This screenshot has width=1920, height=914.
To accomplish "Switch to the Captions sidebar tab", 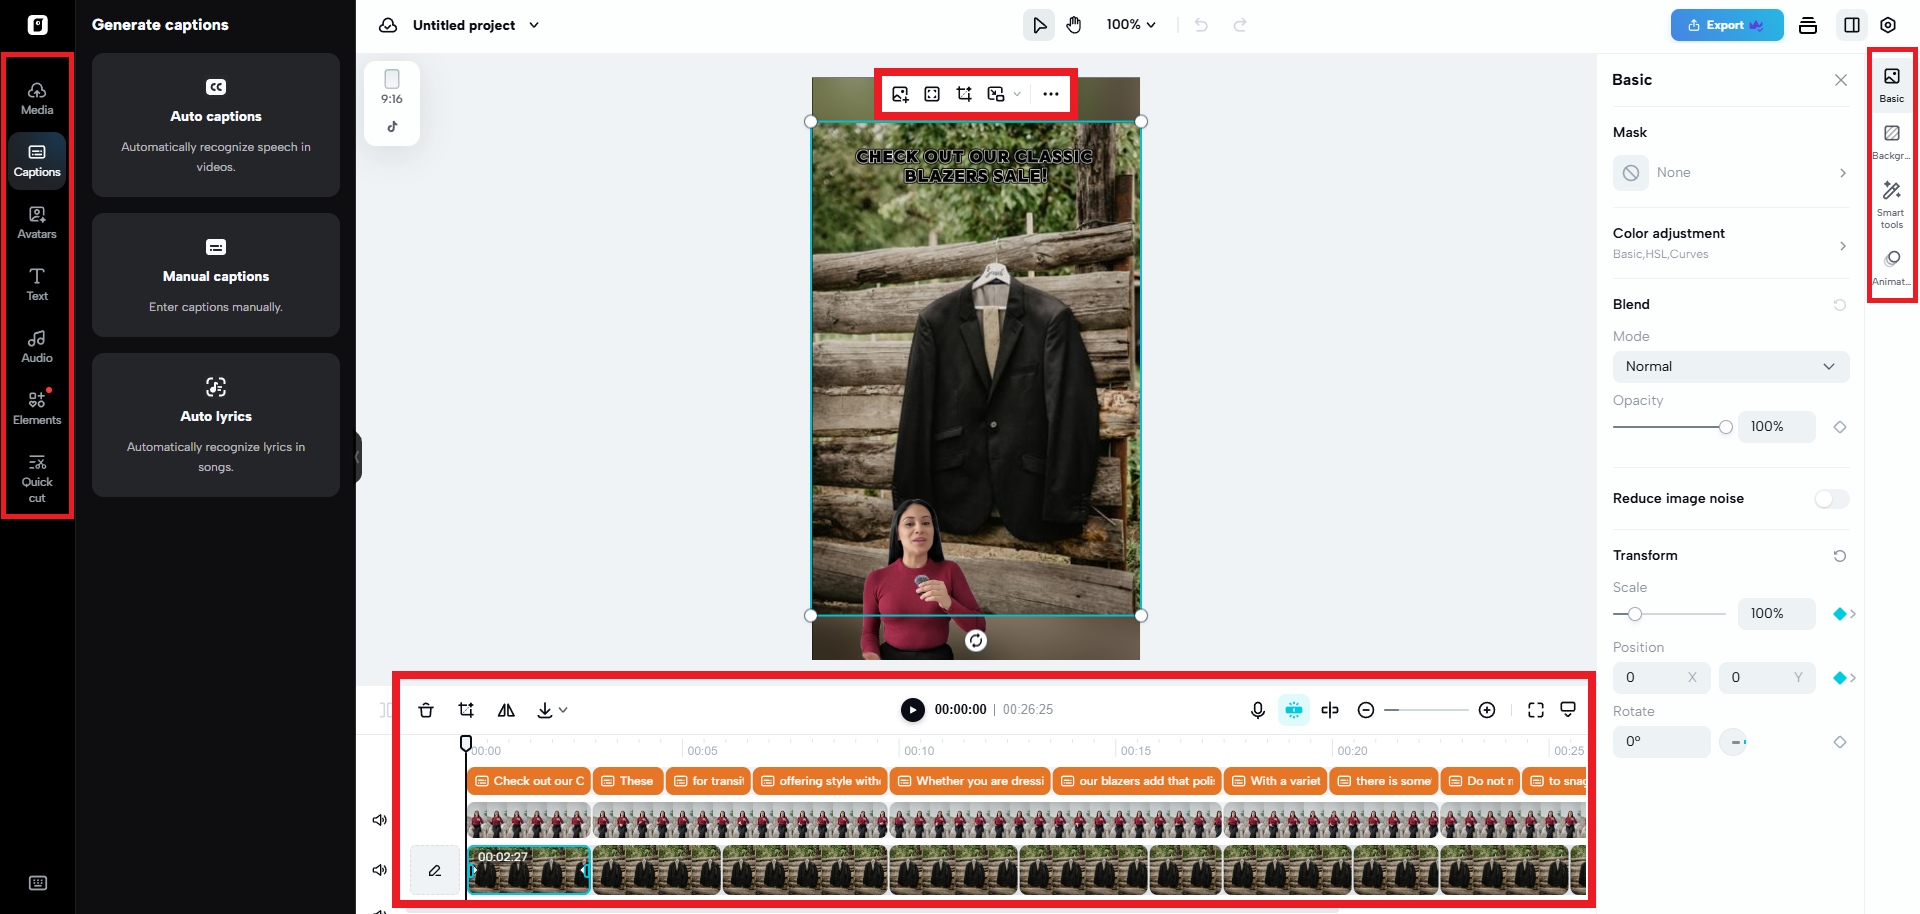I will coord(37,161).
